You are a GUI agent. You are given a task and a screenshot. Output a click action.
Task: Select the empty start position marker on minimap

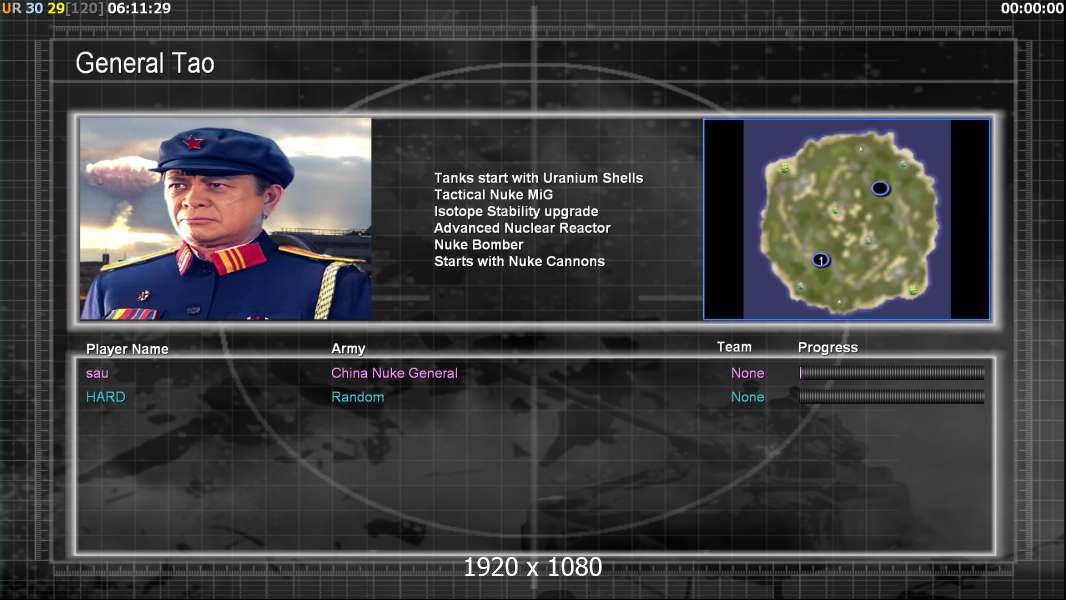pyautogui.click(x=880, y=188)
